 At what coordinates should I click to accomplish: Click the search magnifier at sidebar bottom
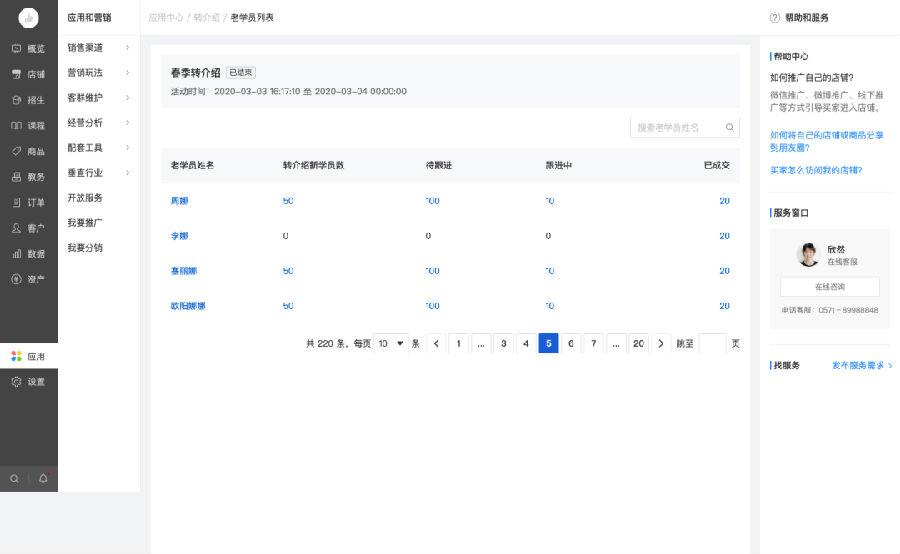pos(14,479)
